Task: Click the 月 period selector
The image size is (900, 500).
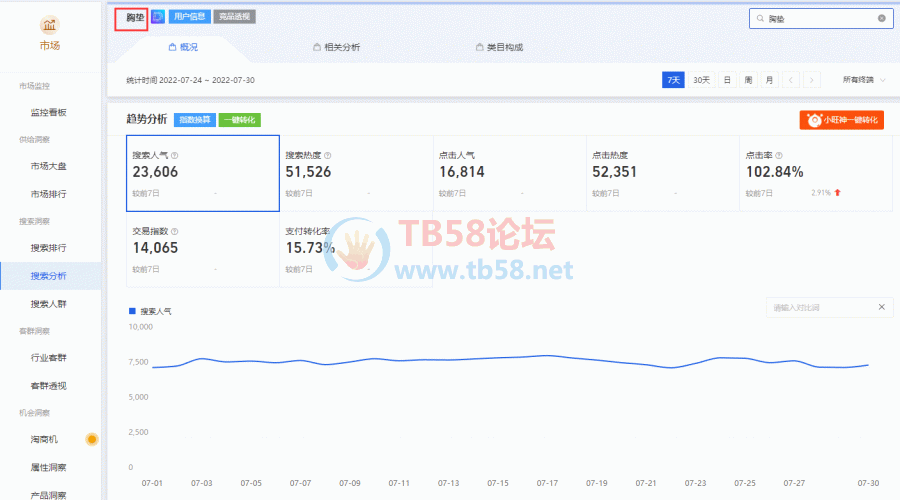Action: click(x=769, y=80)
